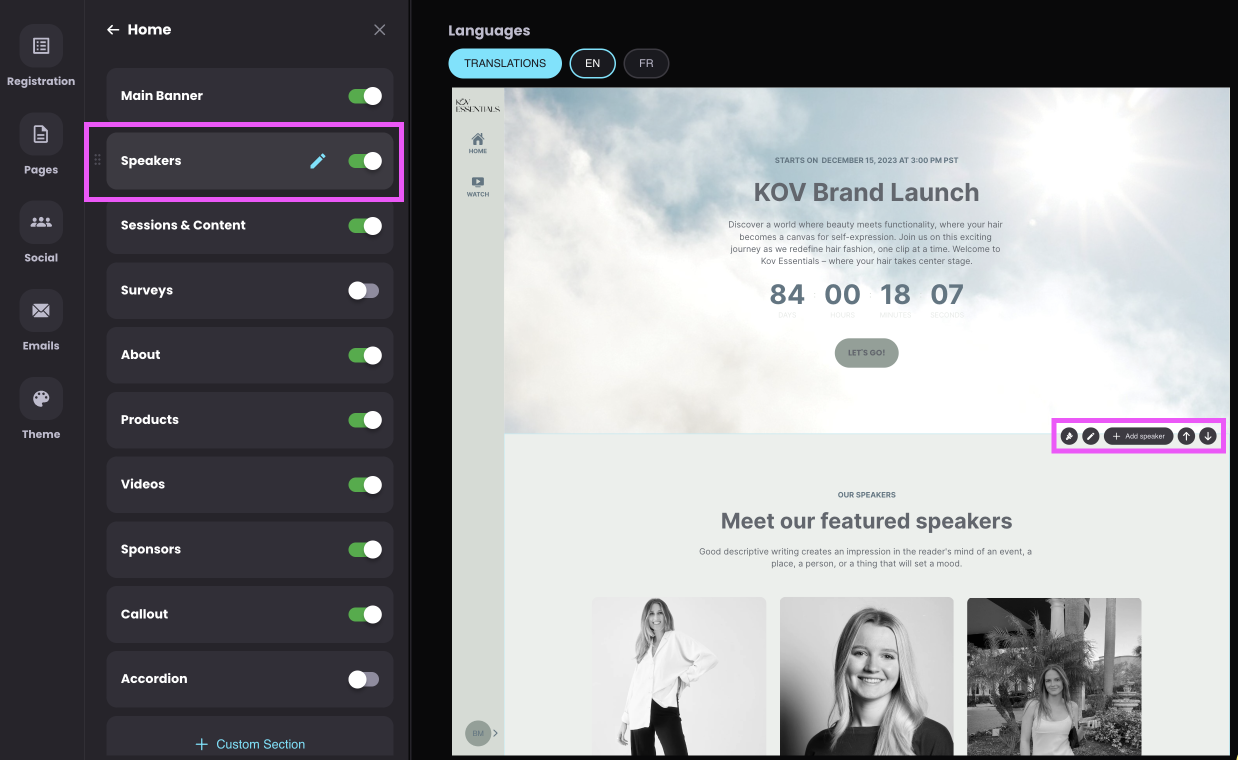Screen dimensions: 1238x760
Task: Edit the Speakers section with pencil icon
Action: click(318, 161)
